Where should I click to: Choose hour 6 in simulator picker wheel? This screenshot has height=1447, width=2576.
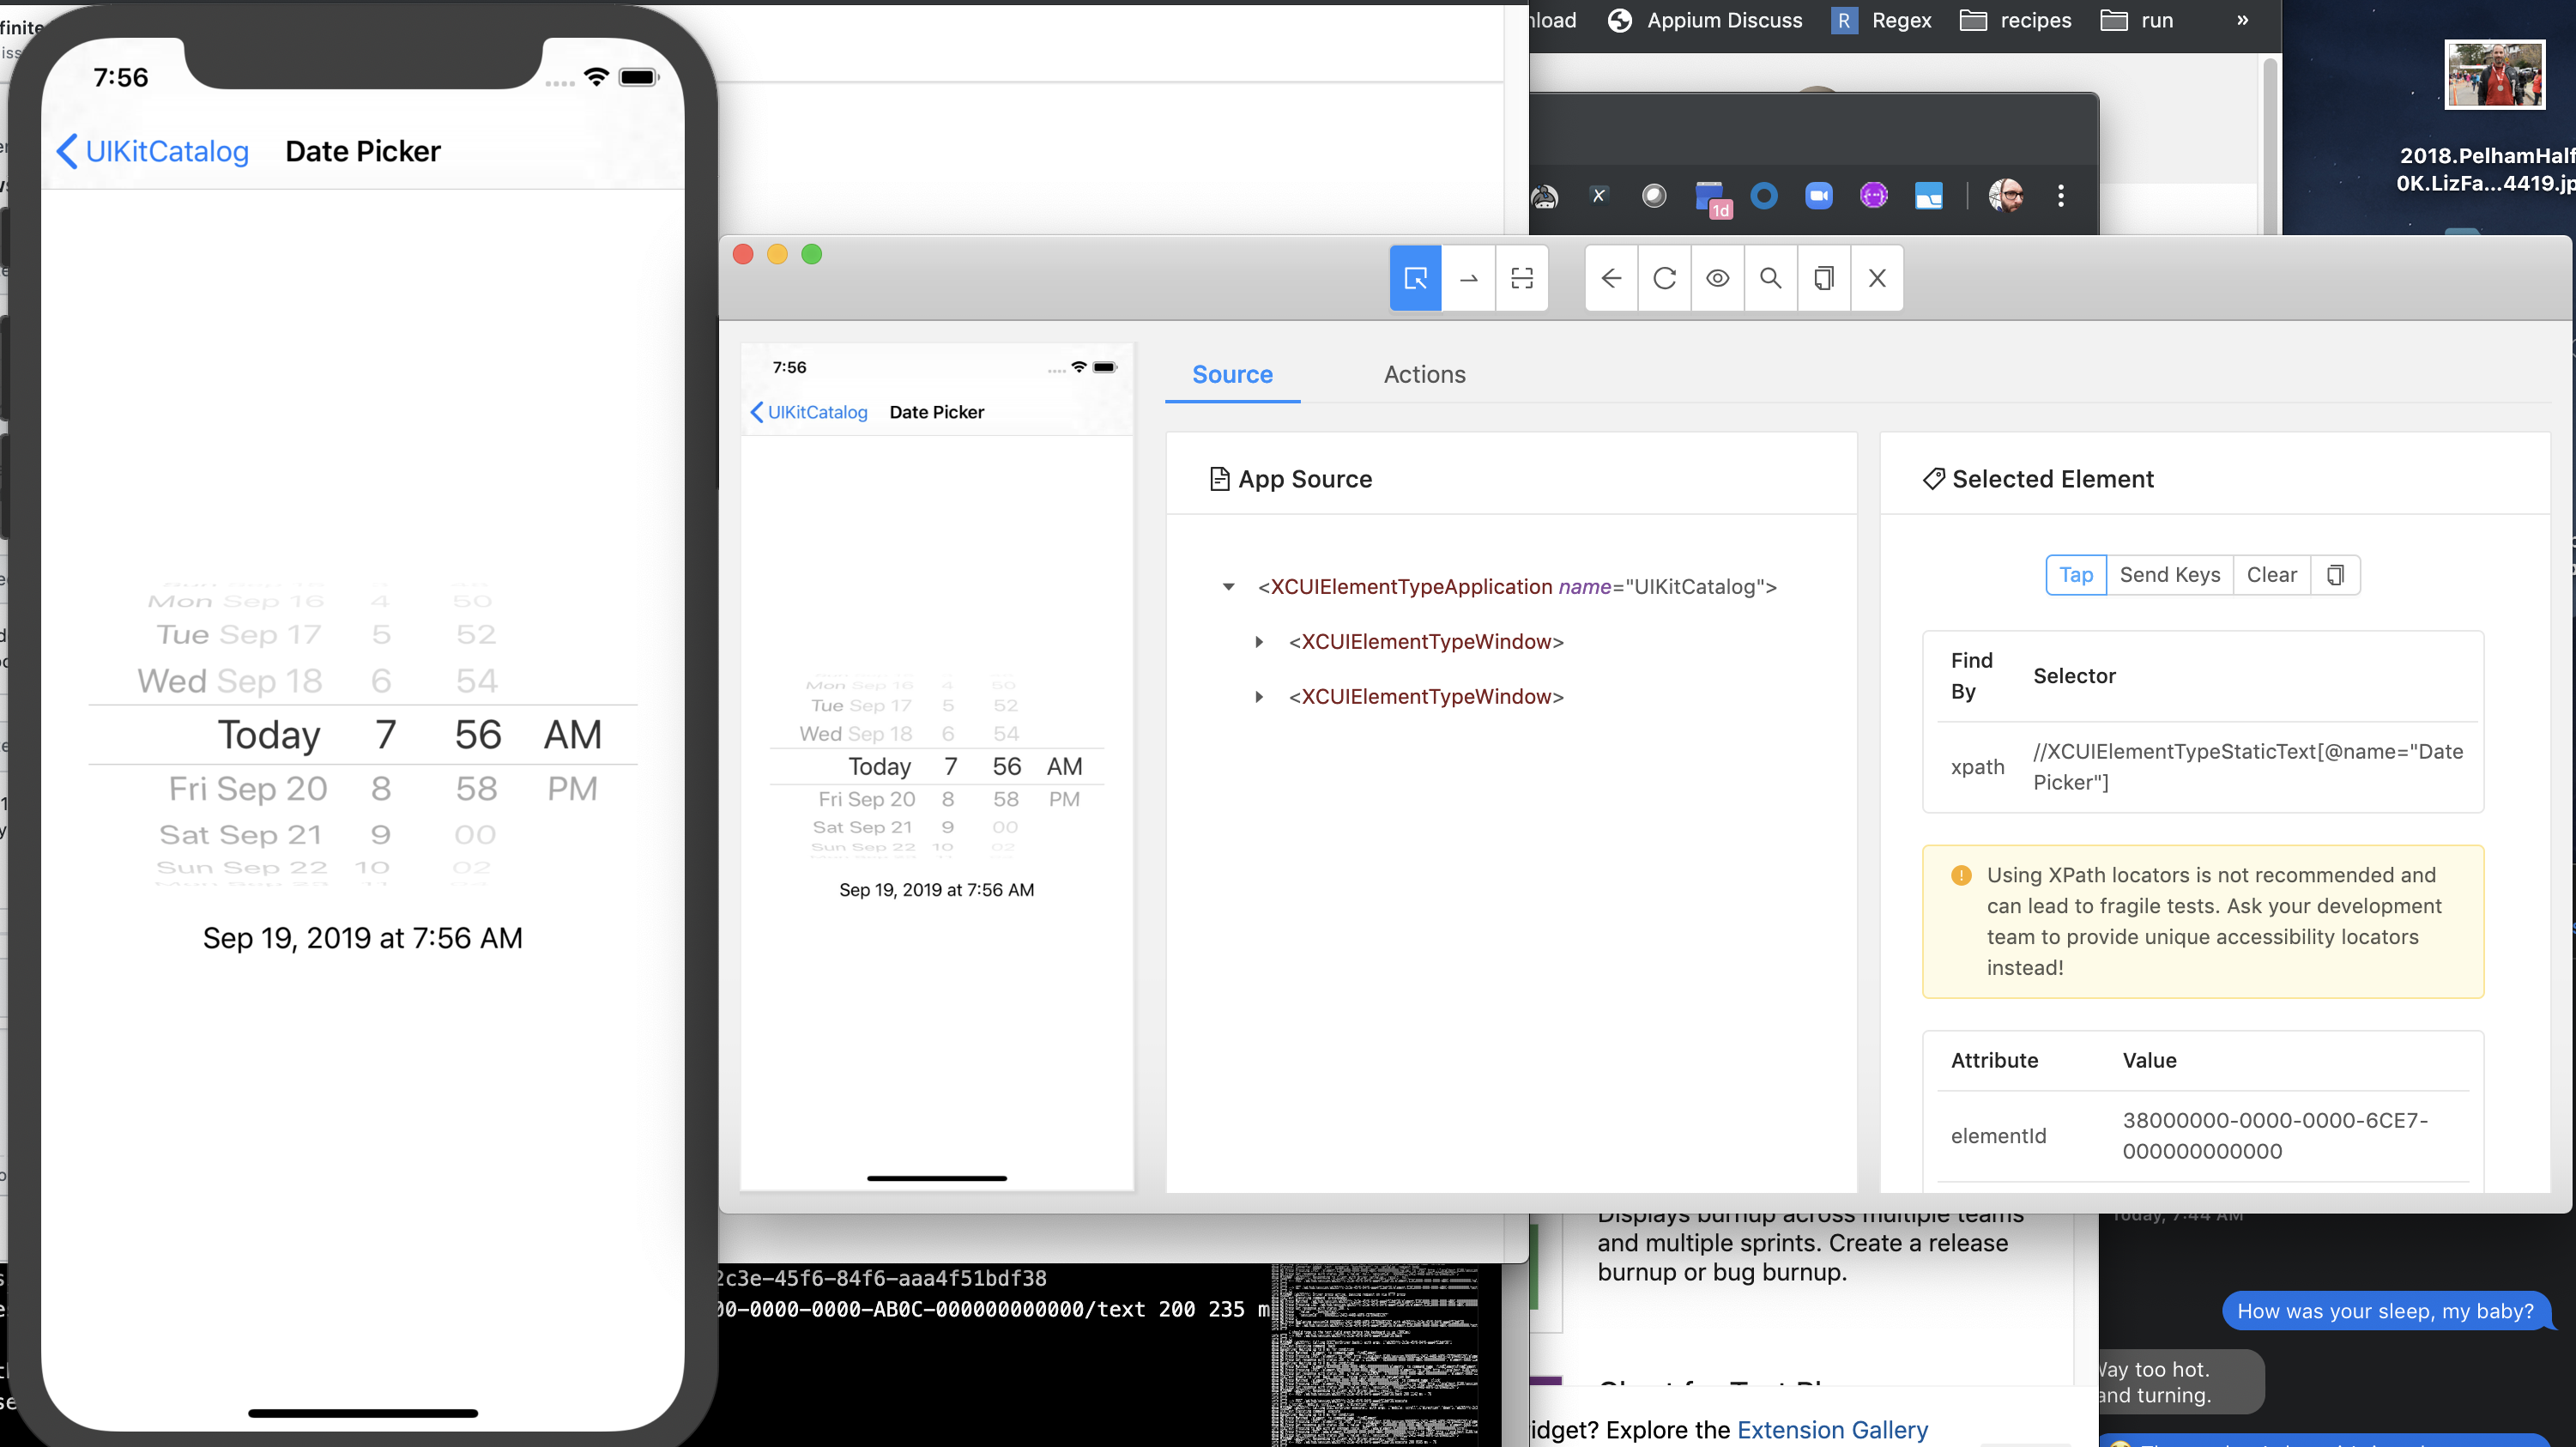pos(381,681)
